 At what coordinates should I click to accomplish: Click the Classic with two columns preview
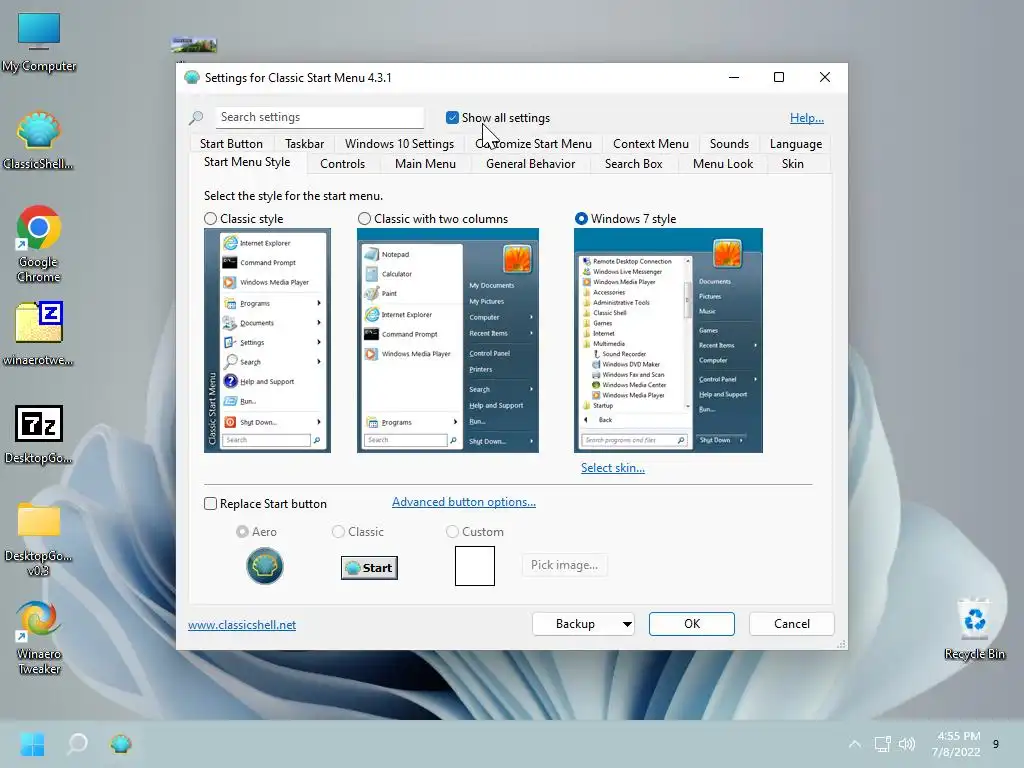[447, 340]
